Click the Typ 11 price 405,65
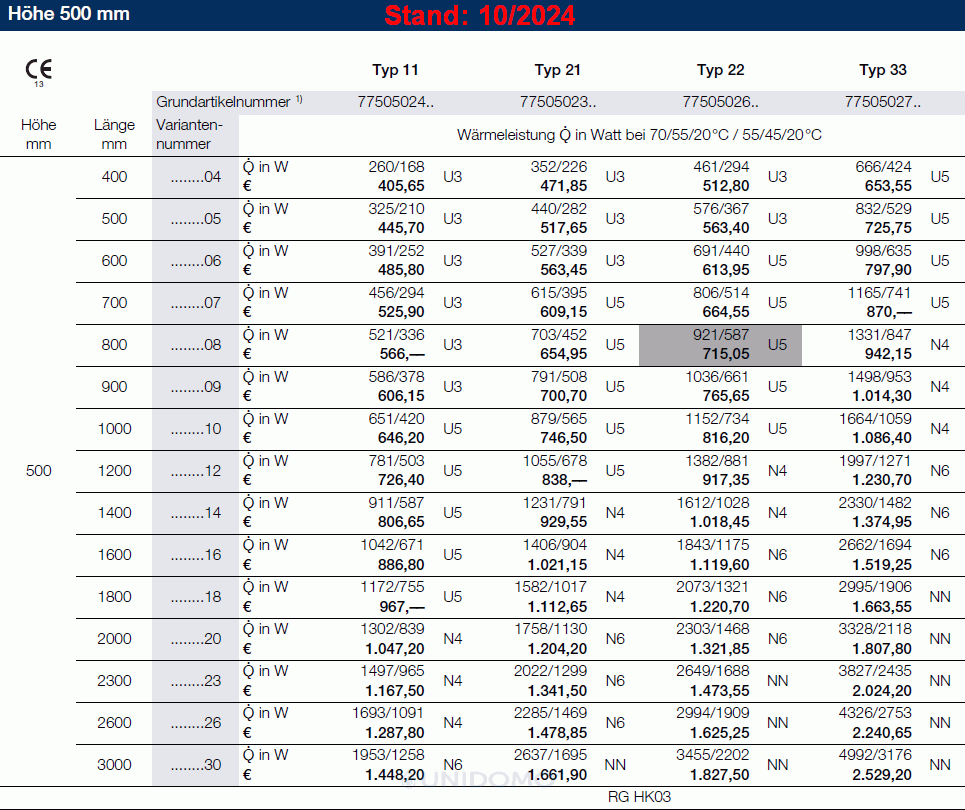 pos(401,186)
